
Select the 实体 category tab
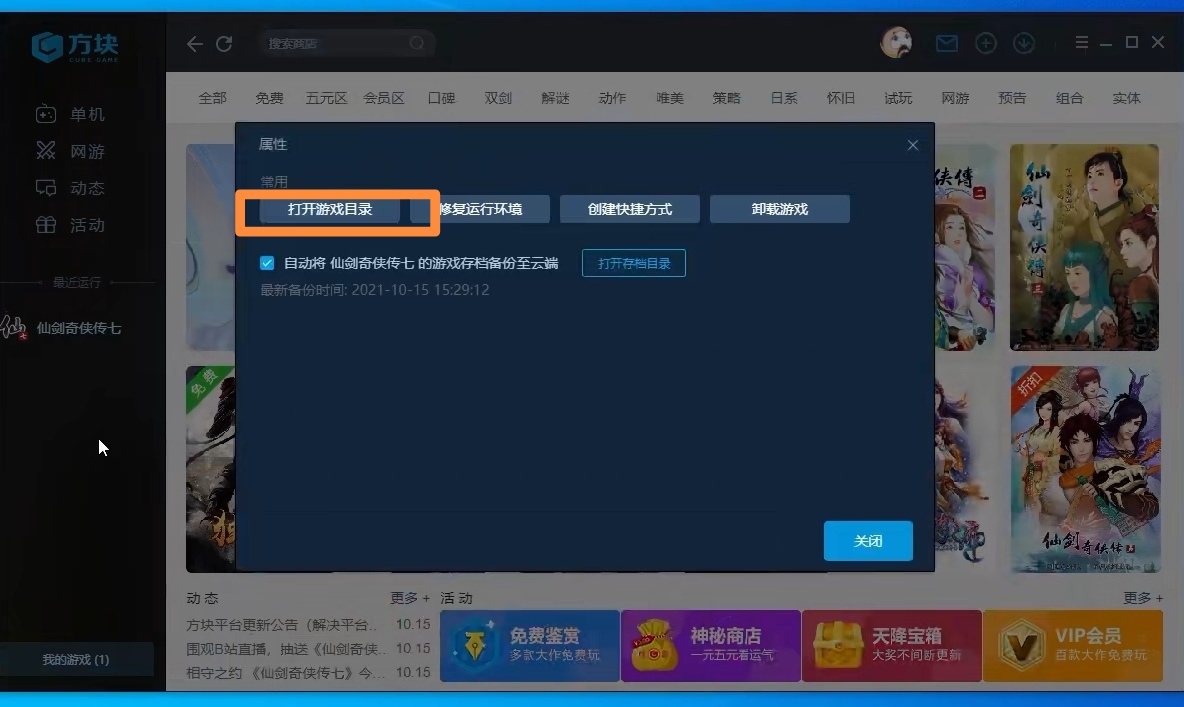[1126, 98]
